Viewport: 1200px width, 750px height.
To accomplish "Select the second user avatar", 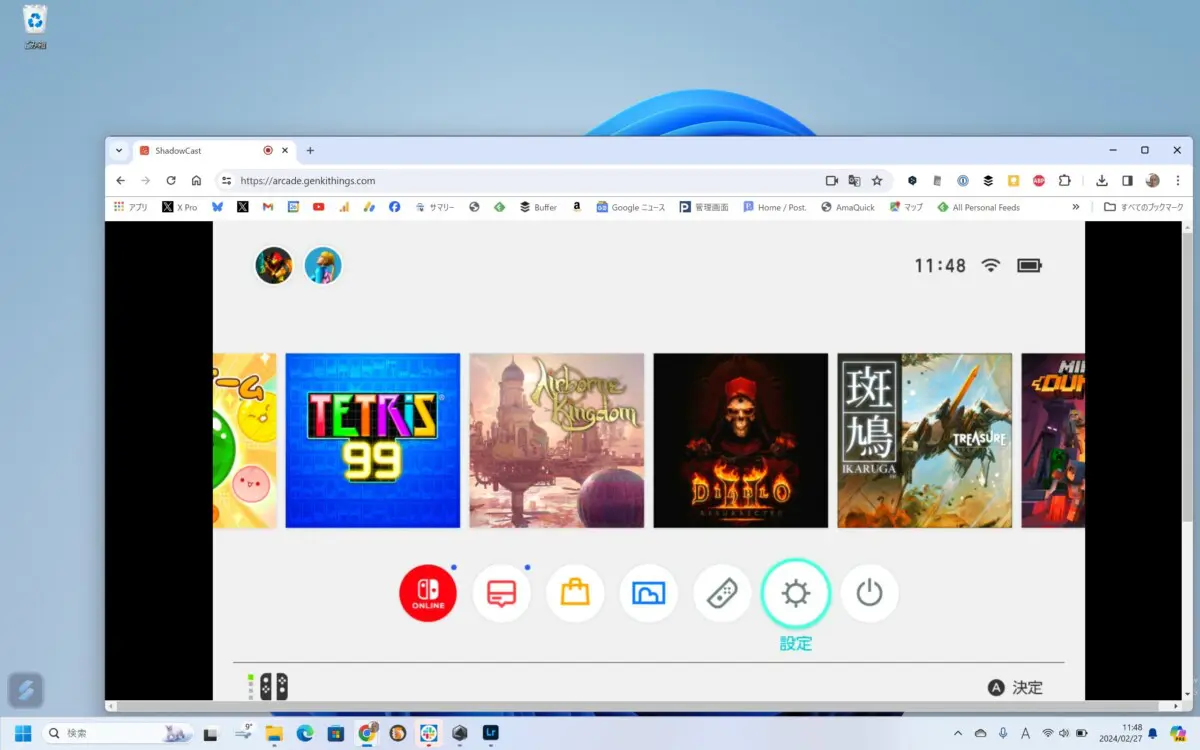I will tap(323, 265).
